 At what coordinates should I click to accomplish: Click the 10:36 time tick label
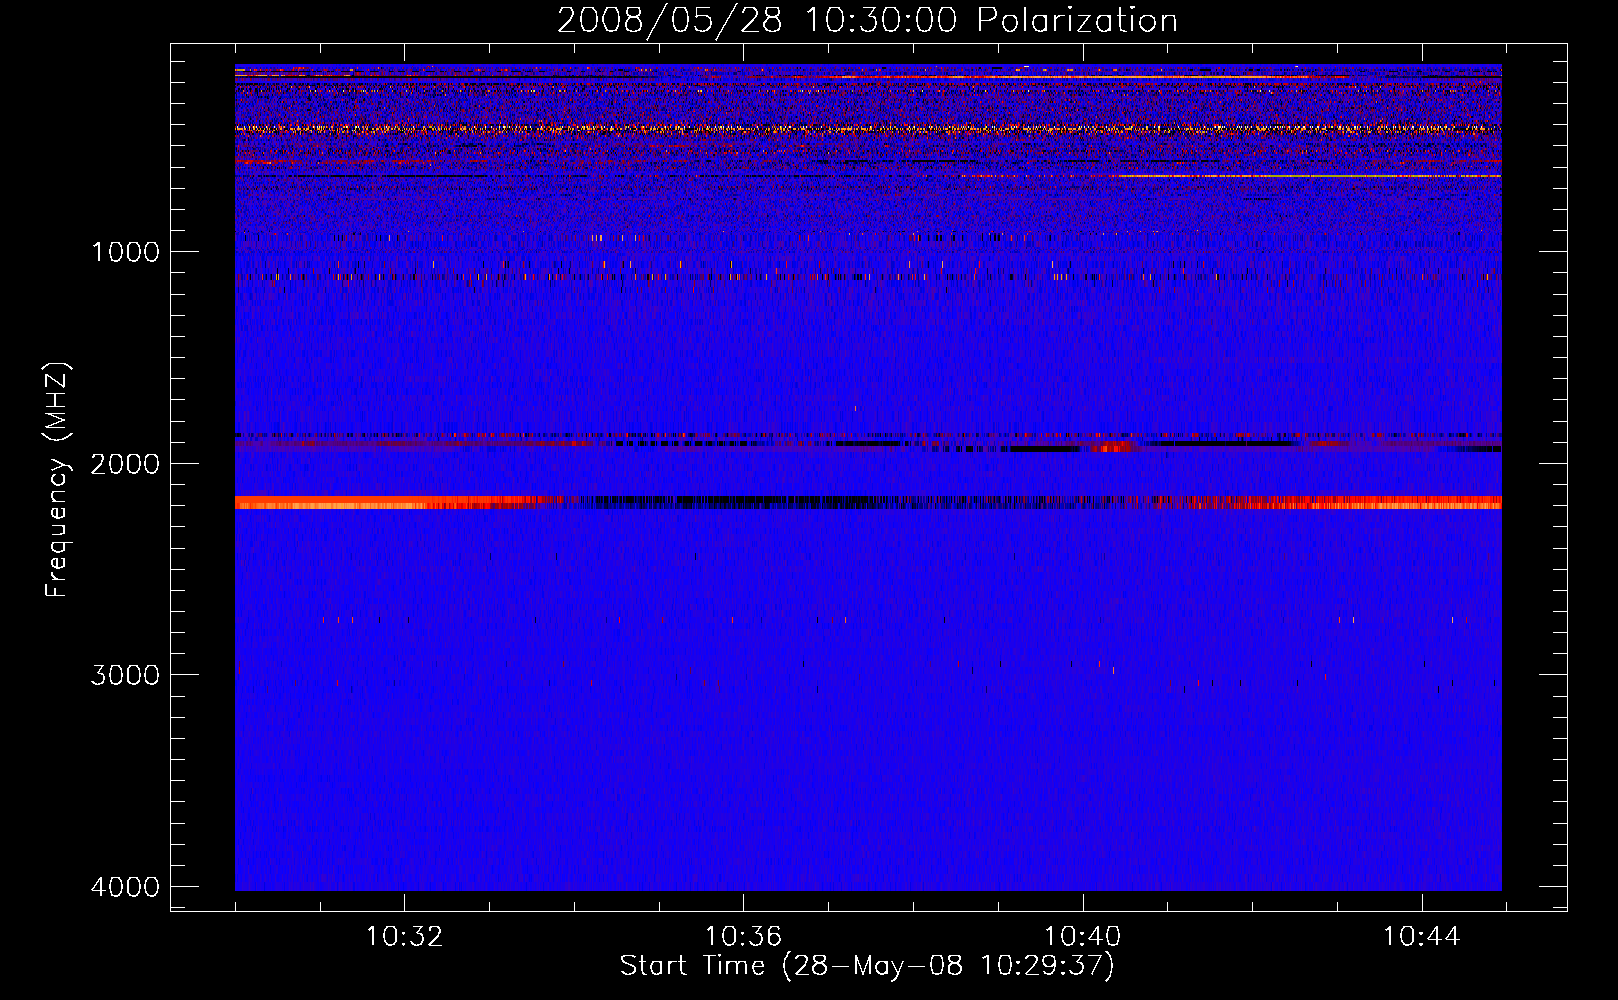743,937
